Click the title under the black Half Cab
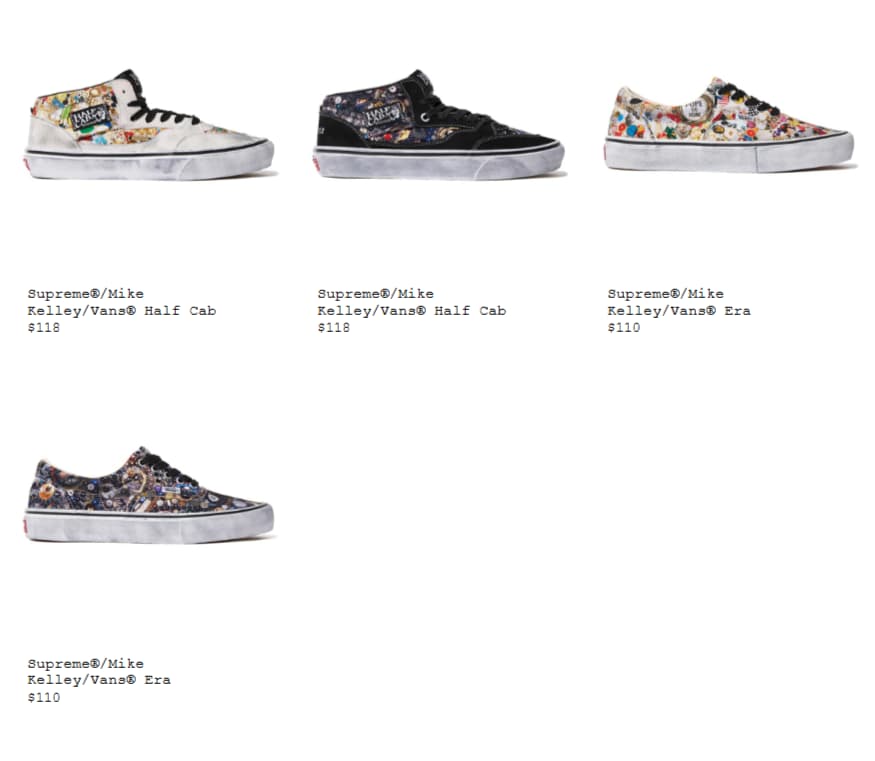 coord(412,302)
